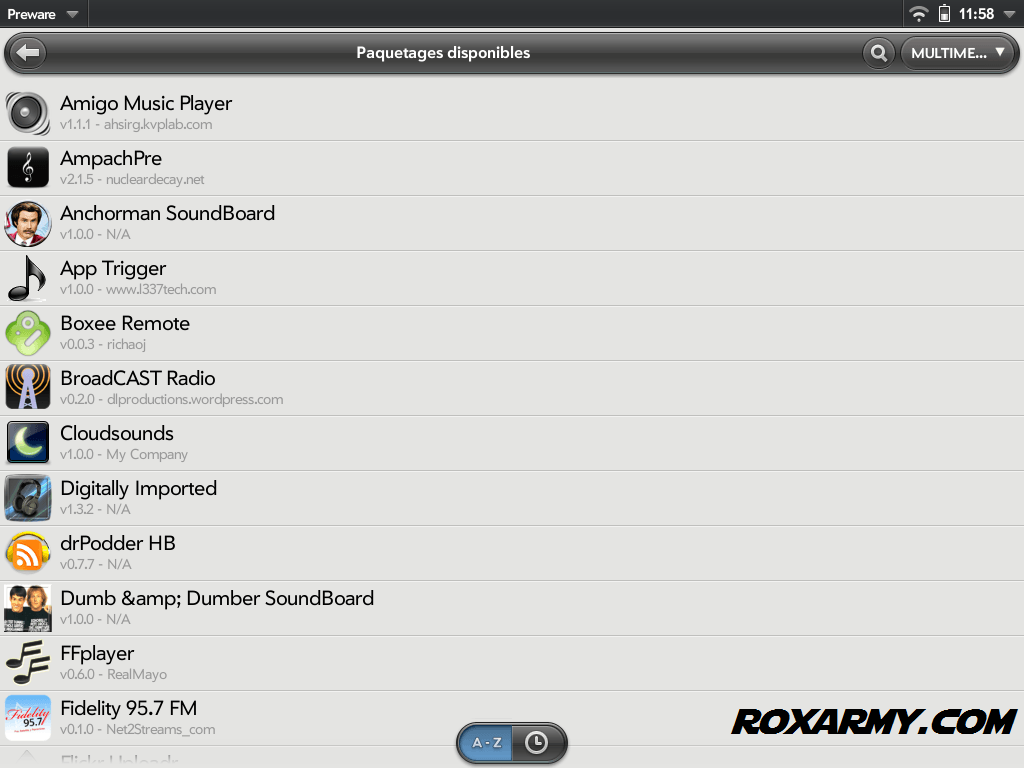Sort packages by date with clock toggle

click(537, 743)
